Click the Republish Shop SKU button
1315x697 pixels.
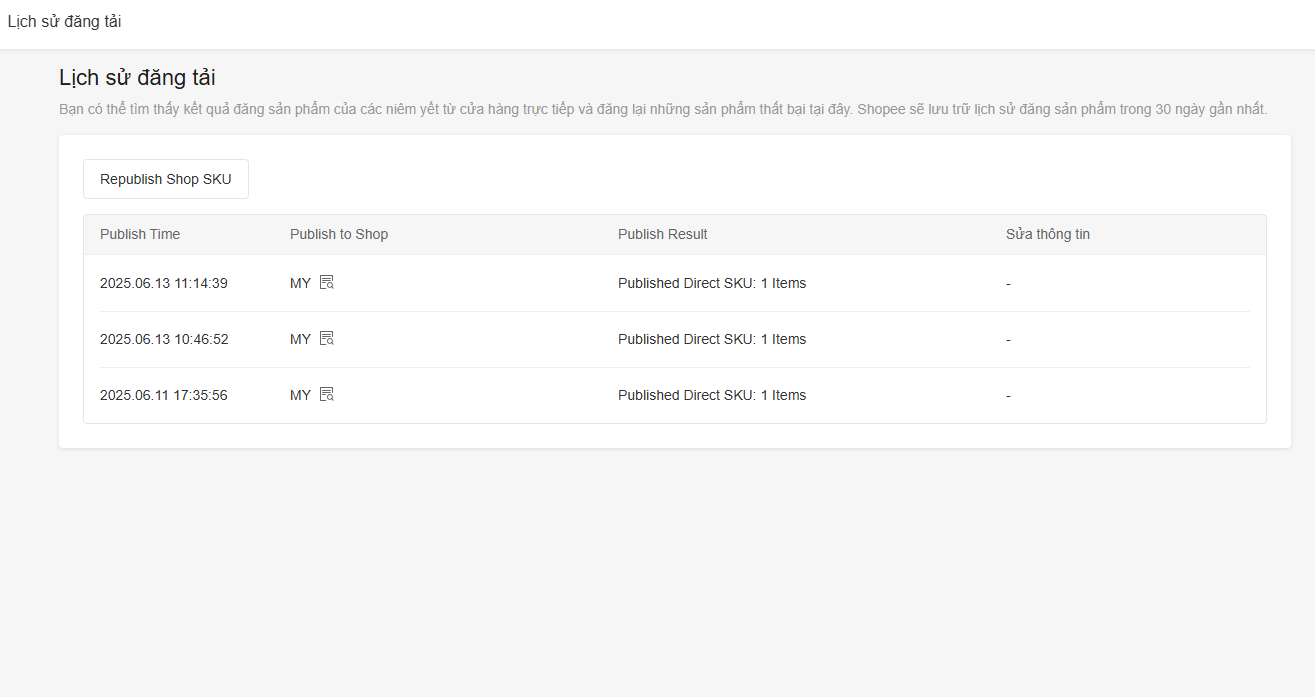pos(166,179)
